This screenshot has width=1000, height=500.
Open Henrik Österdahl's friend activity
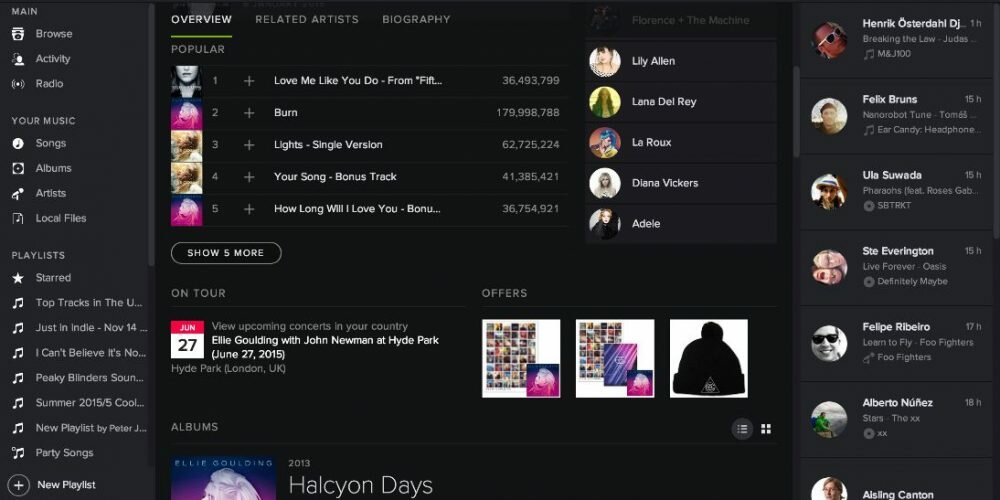pyautogui.click(x=896, y=39)
